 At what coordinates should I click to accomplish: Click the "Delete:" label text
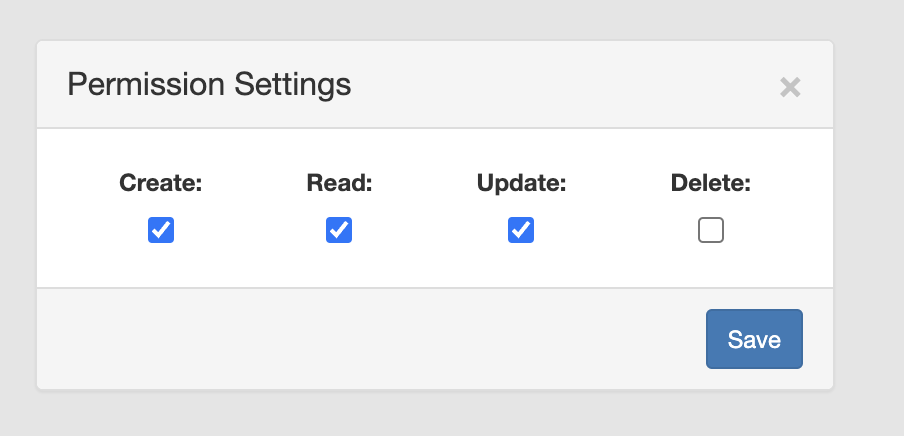(711, 183)
